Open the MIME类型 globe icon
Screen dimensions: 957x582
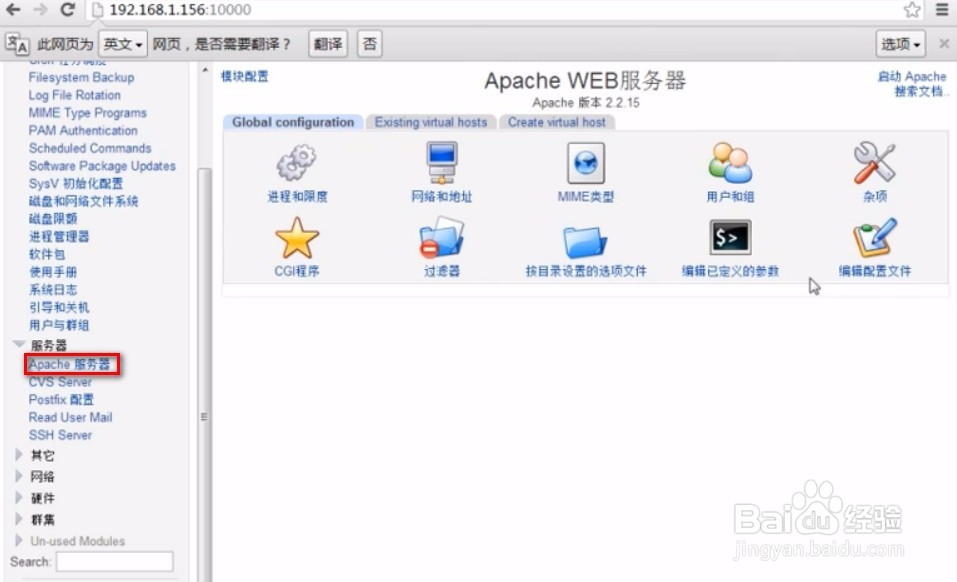pos(585,163)
